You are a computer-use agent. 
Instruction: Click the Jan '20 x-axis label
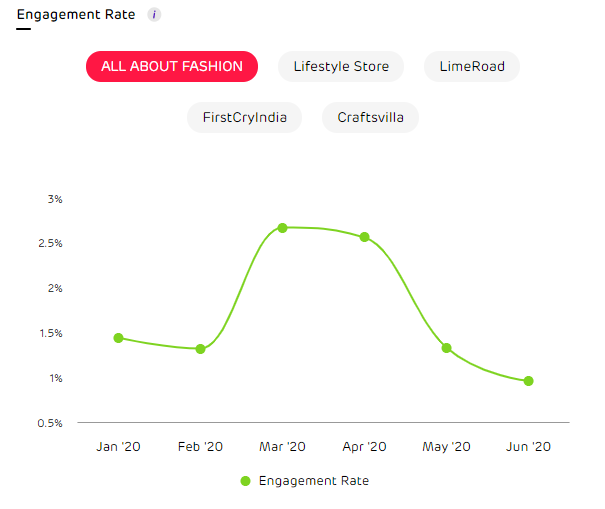[x=119, y=447]
